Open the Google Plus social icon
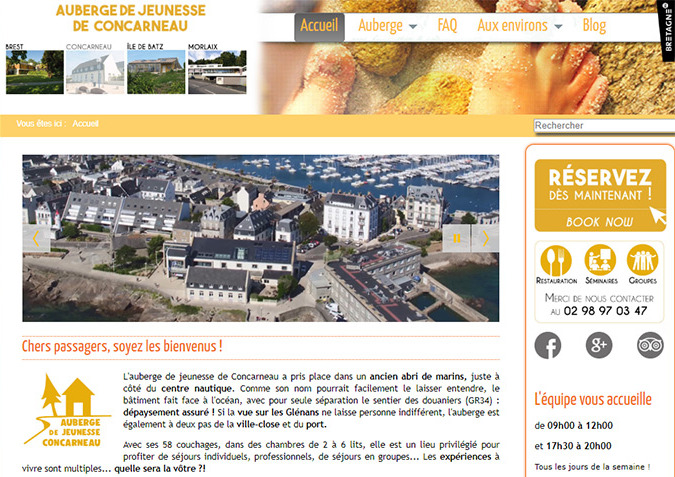 point(599,345)
